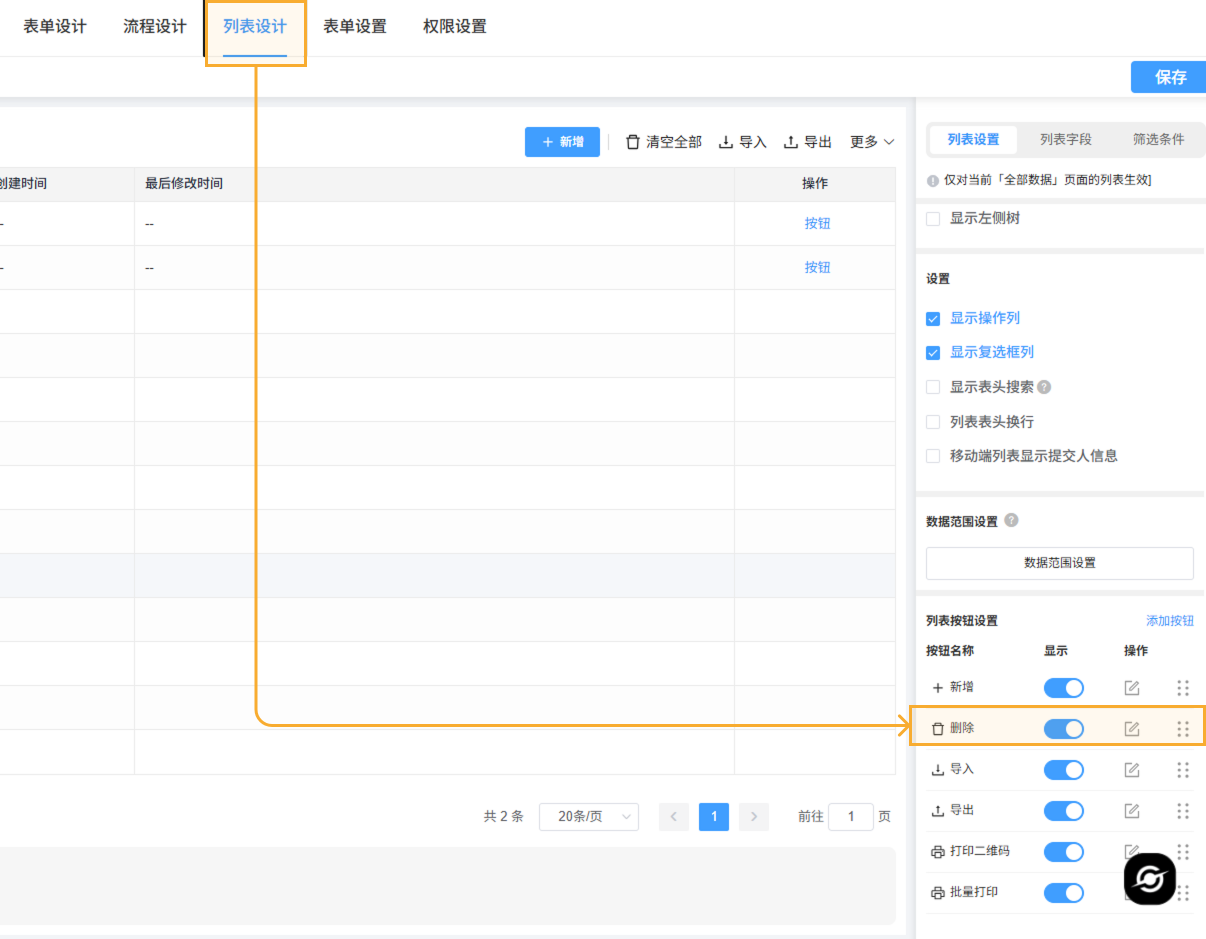Toggle display switch for 新增 row

click(x=1064, y=688)
